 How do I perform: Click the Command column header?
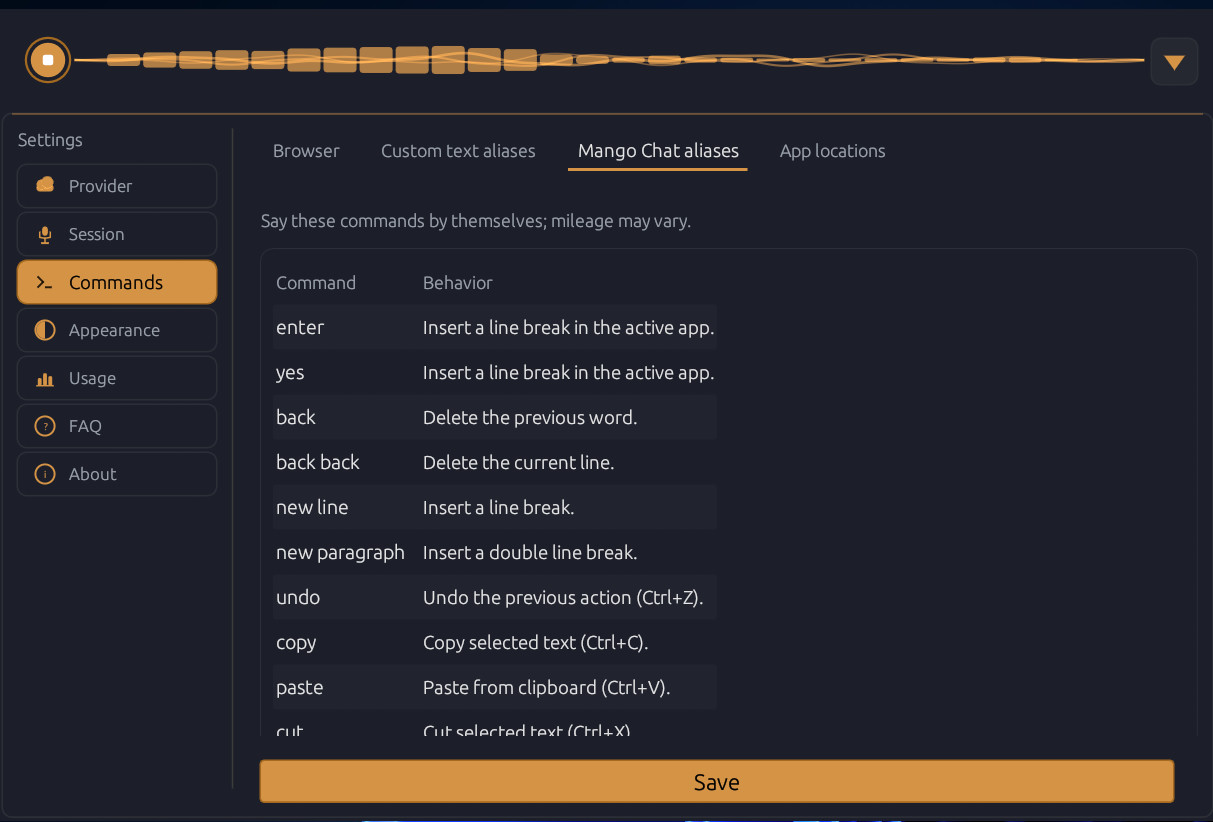pyautogui.click(x=316, y=283)
